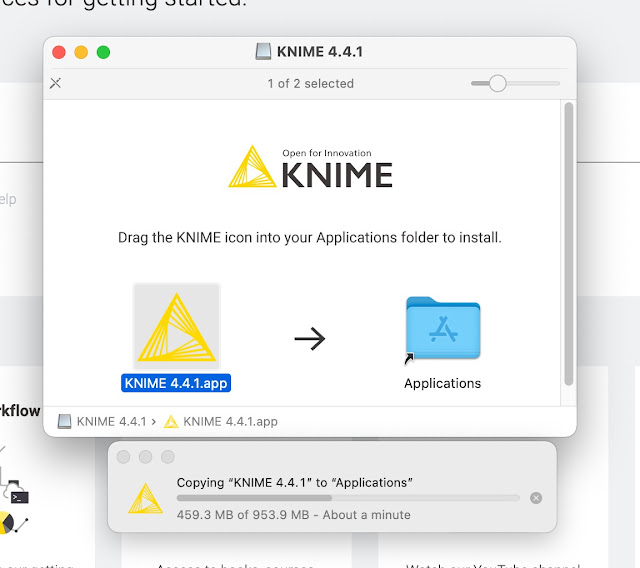The image size is (640, 568).
Task: Click the disk icon in window title
Action: click(263, 52)
